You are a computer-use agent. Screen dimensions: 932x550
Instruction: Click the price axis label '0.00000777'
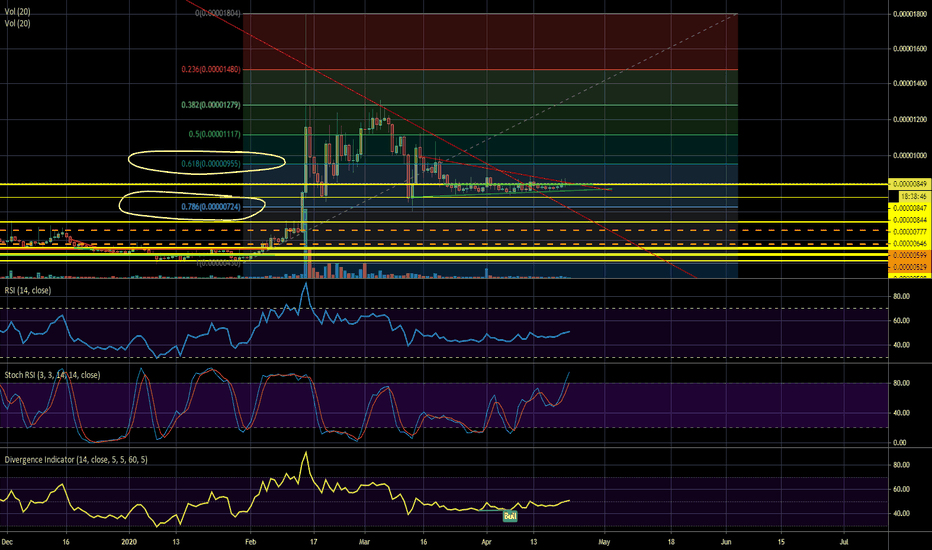tap(909, 232)
